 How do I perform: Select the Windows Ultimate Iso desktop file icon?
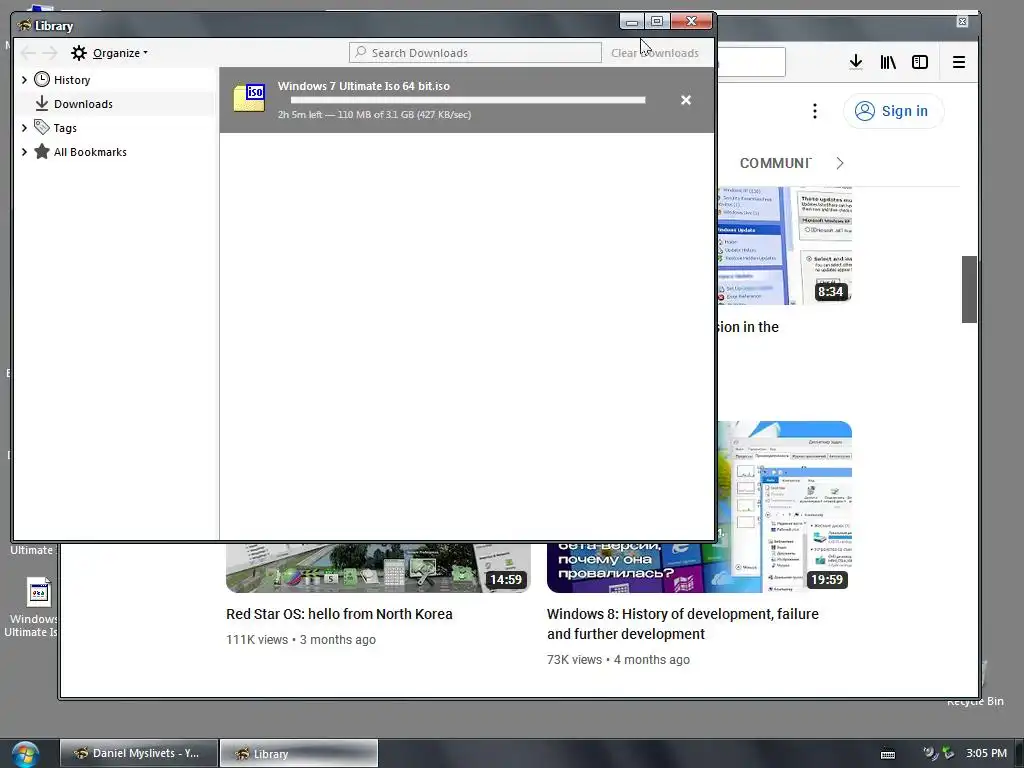(x=38, y=592)
